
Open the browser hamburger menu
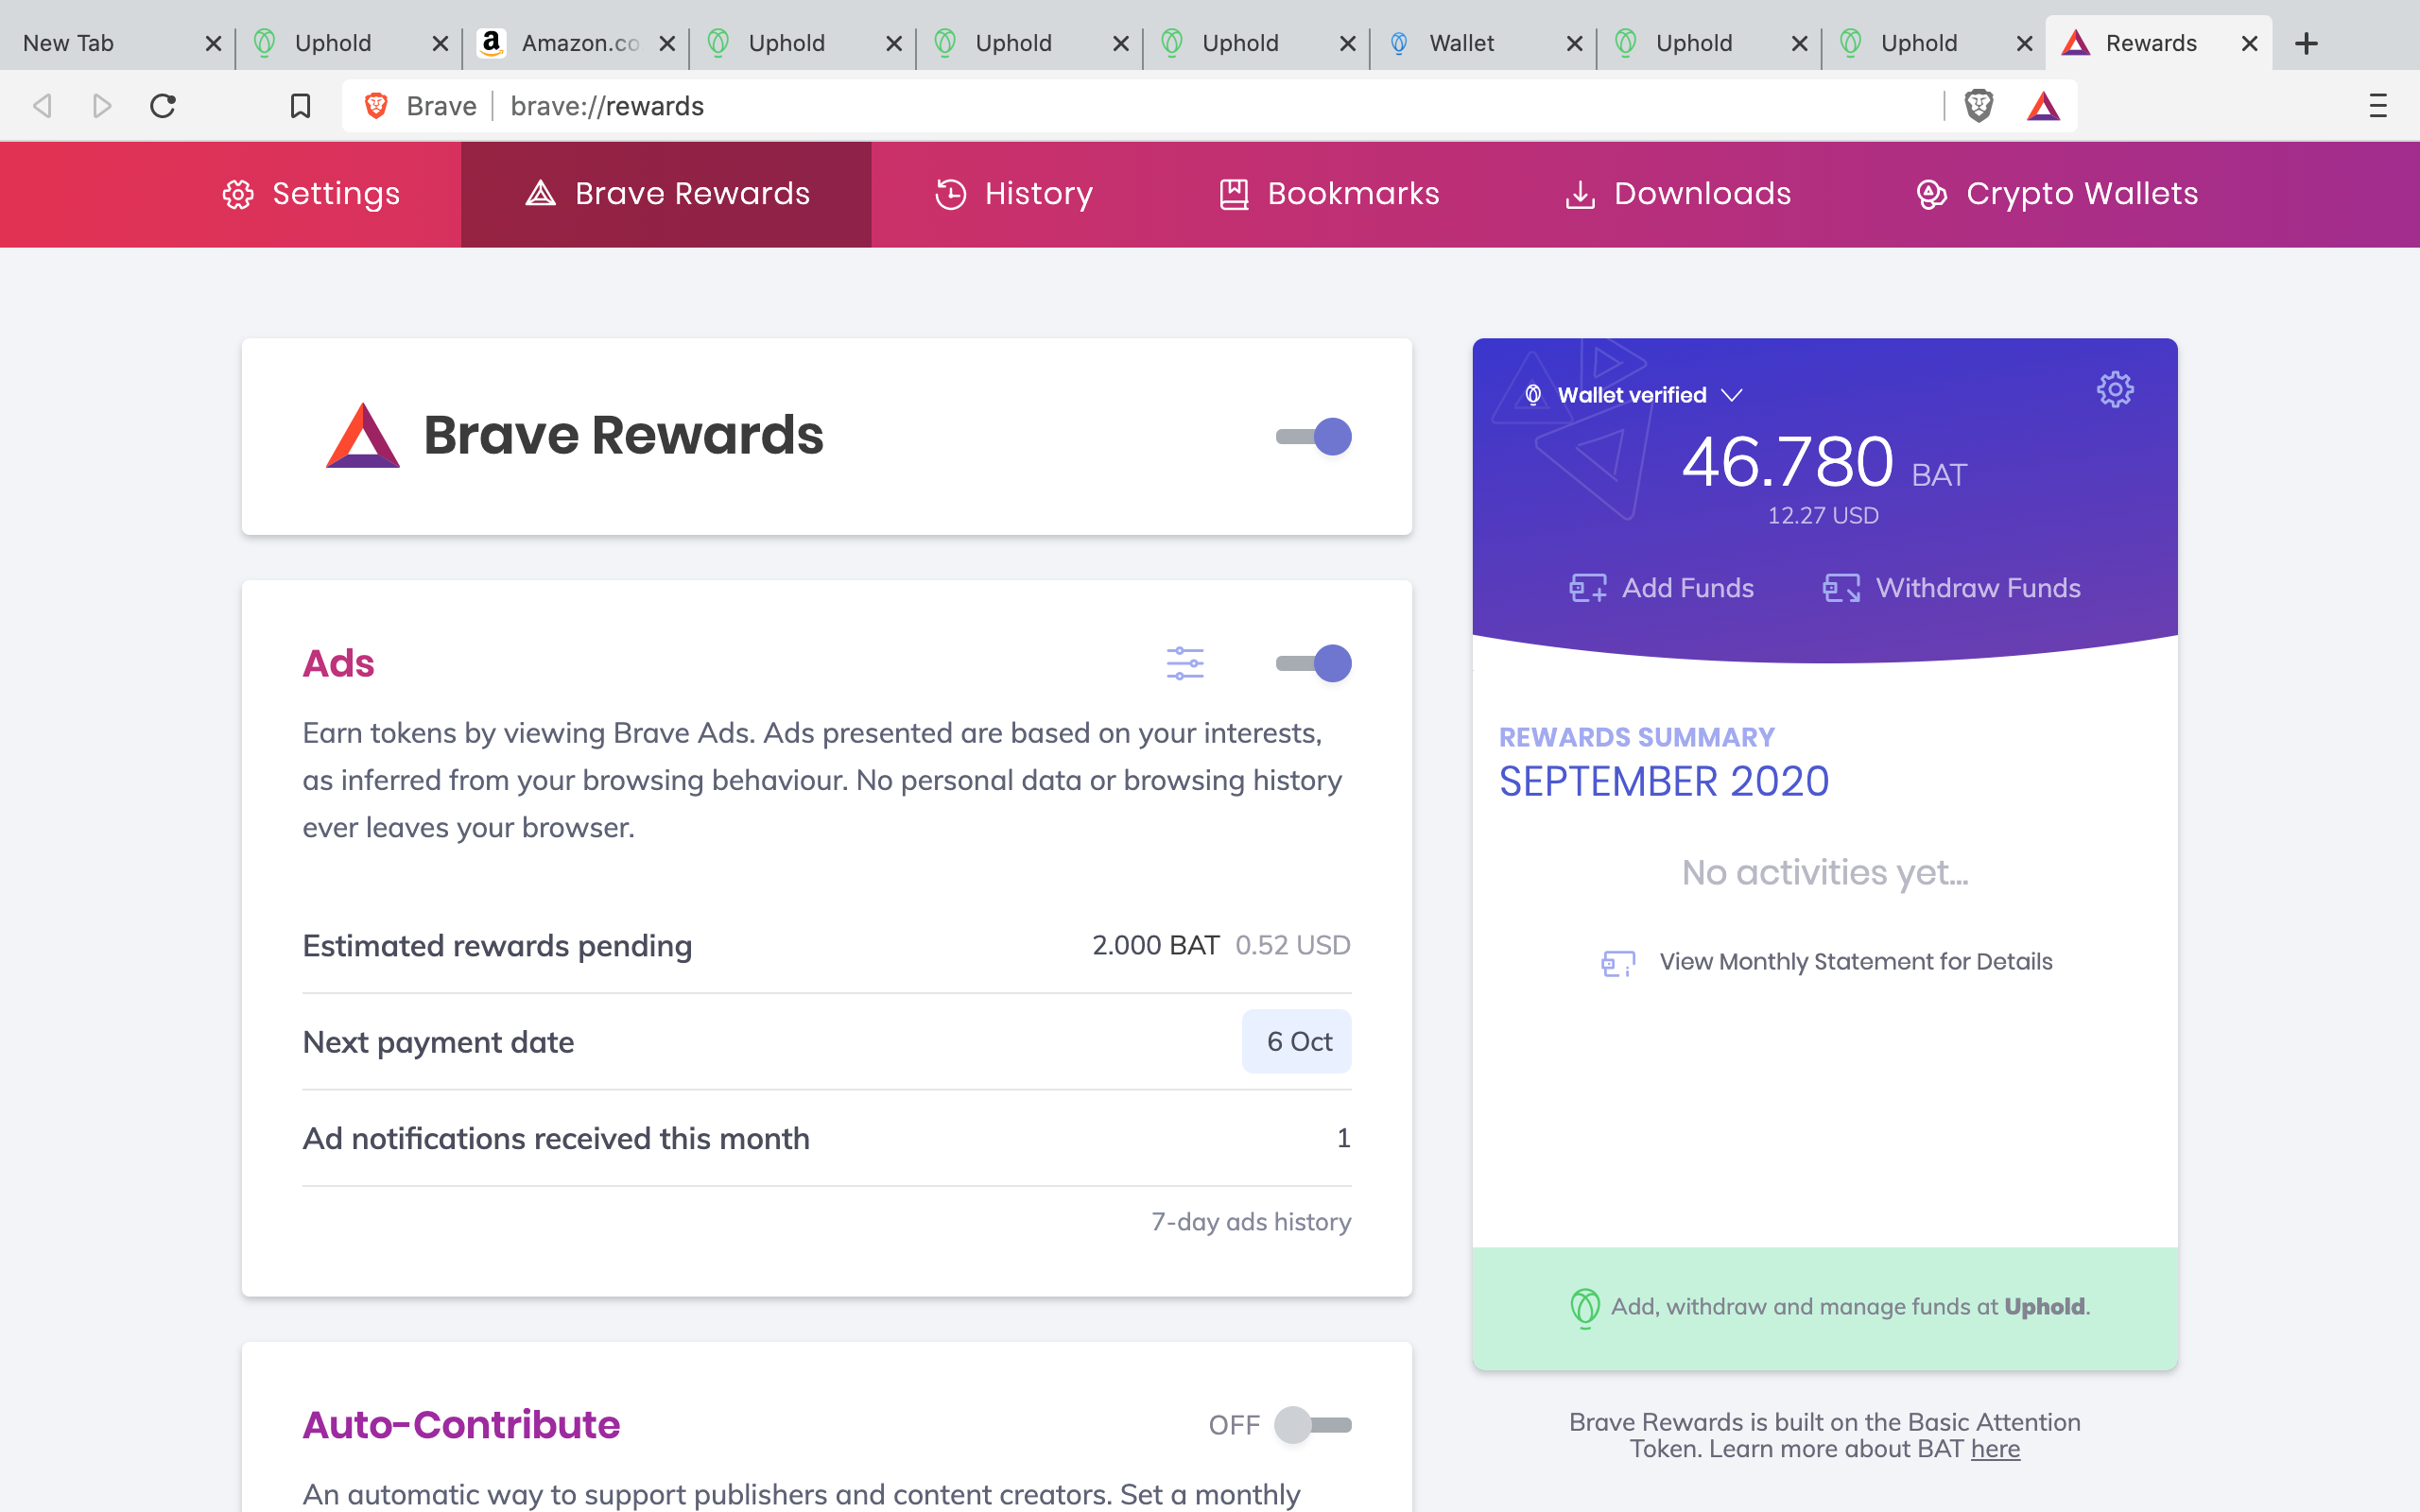click(2377, 106)
